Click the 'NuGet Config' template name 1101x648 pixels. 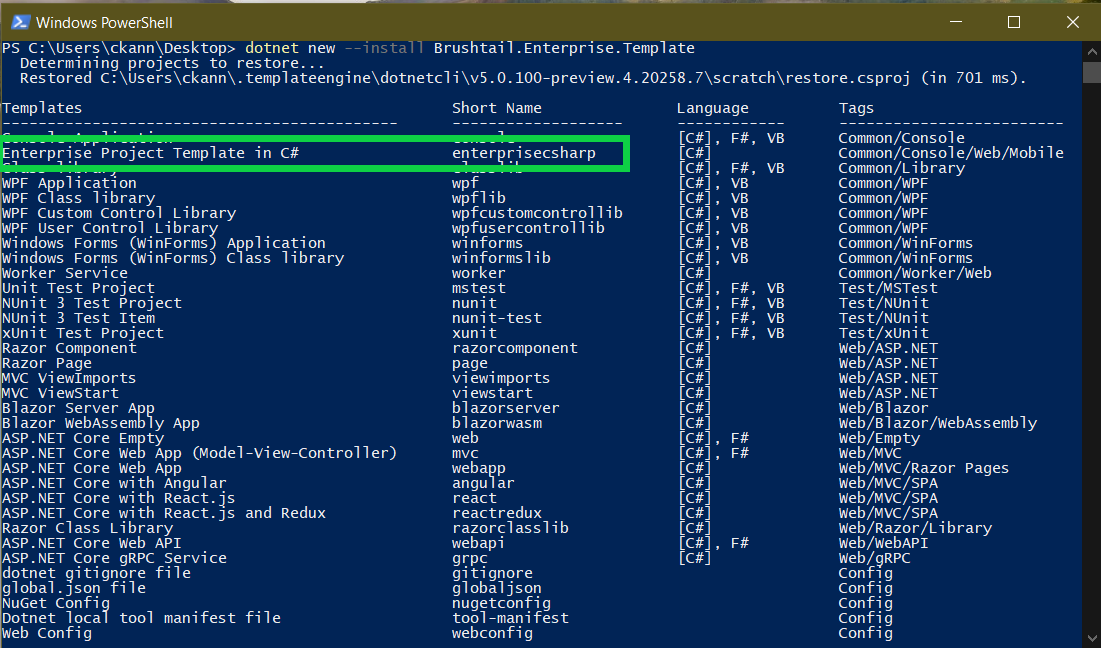(55, 604)
